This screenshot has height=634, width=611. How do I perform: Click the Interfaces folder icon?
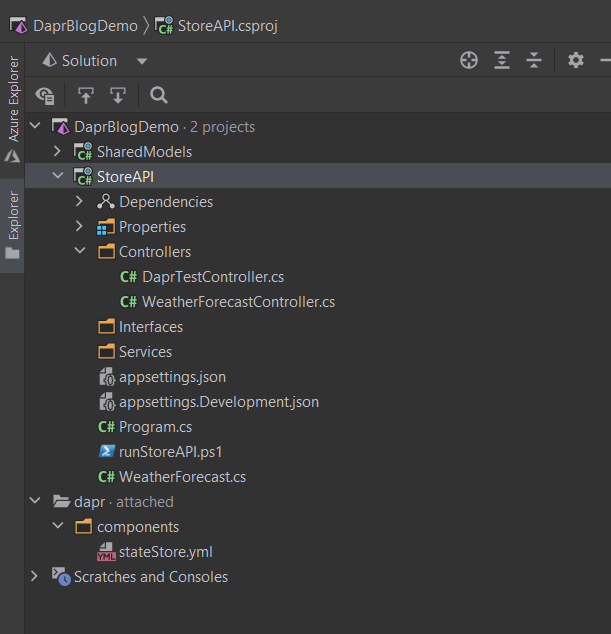106,326
